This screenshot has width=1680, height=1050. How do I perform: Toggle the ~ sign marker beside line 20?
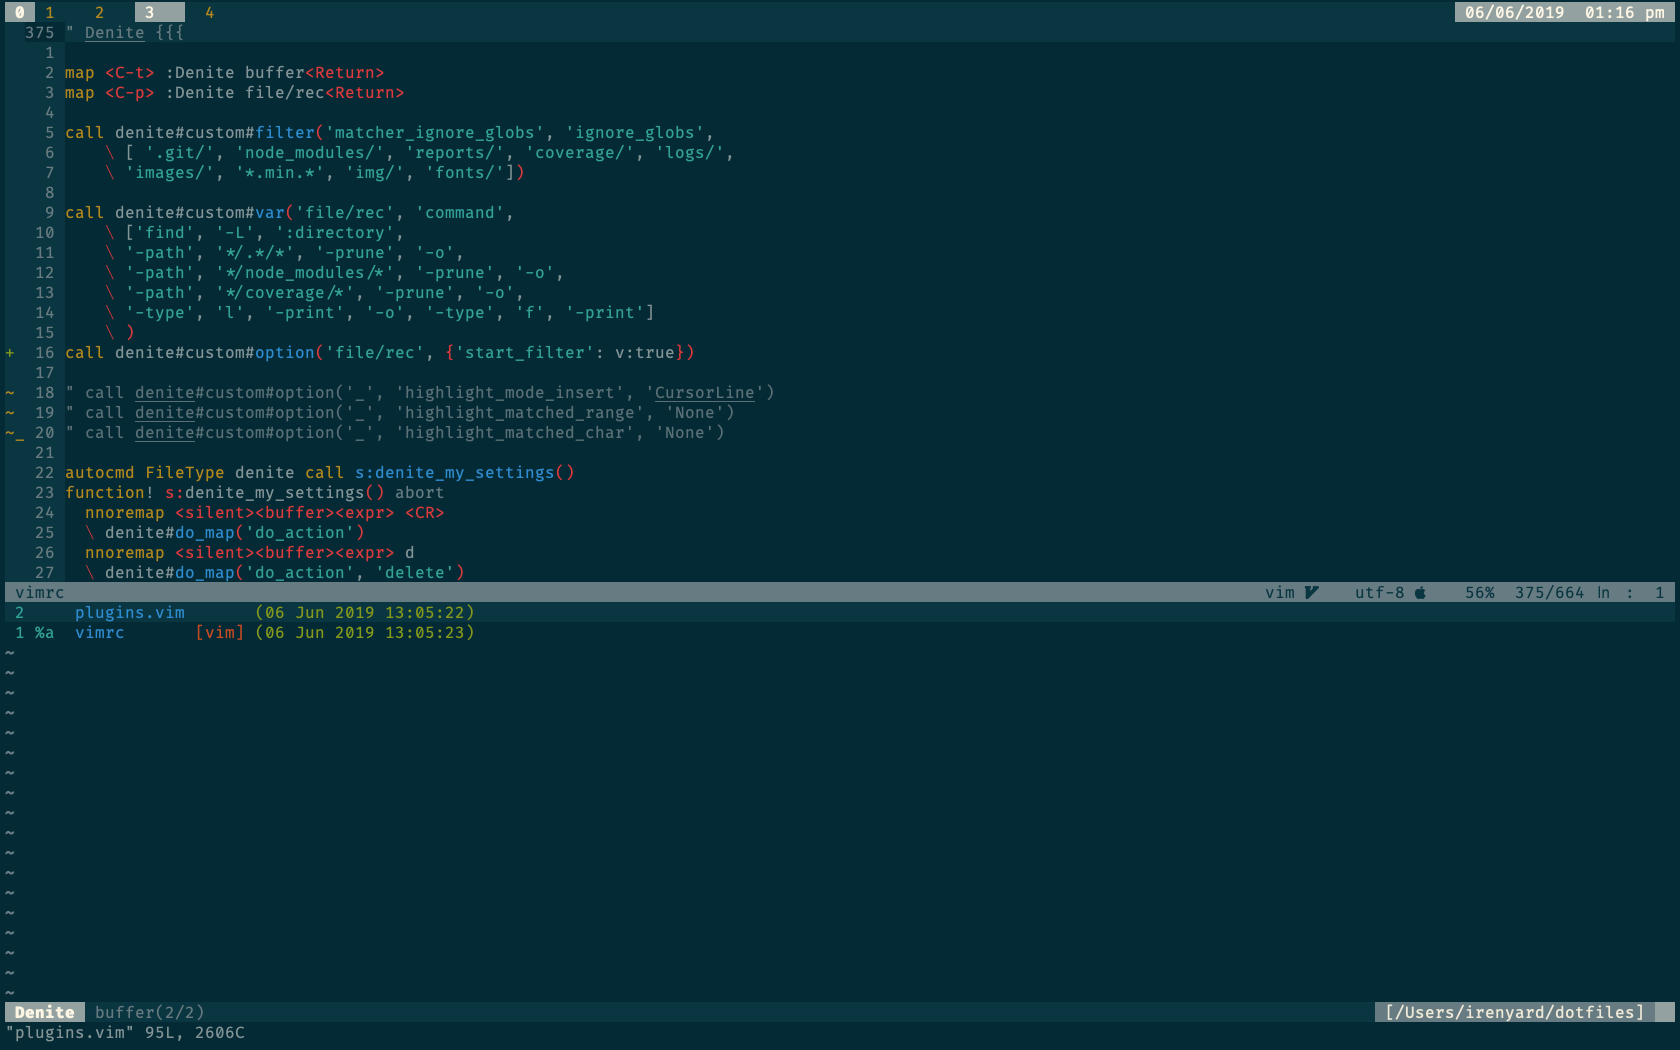[x=12, y=432]
